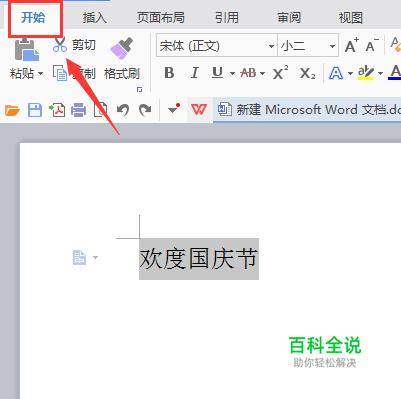Click the 剪切 scissors icon
Image resolution: width=401 pixels, height=399 pixels.
point(60,45)
